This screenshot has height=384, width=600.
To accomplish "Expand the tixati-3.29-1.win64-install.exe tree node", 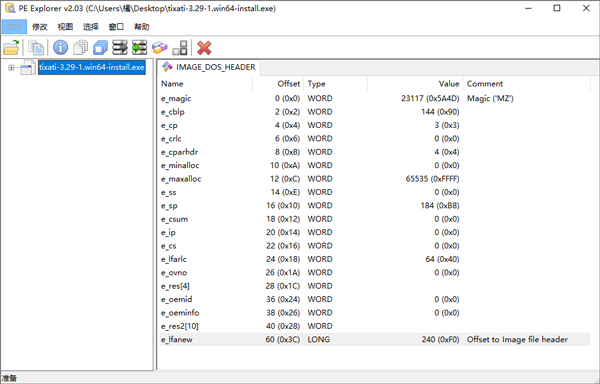I will click(11, 68).
